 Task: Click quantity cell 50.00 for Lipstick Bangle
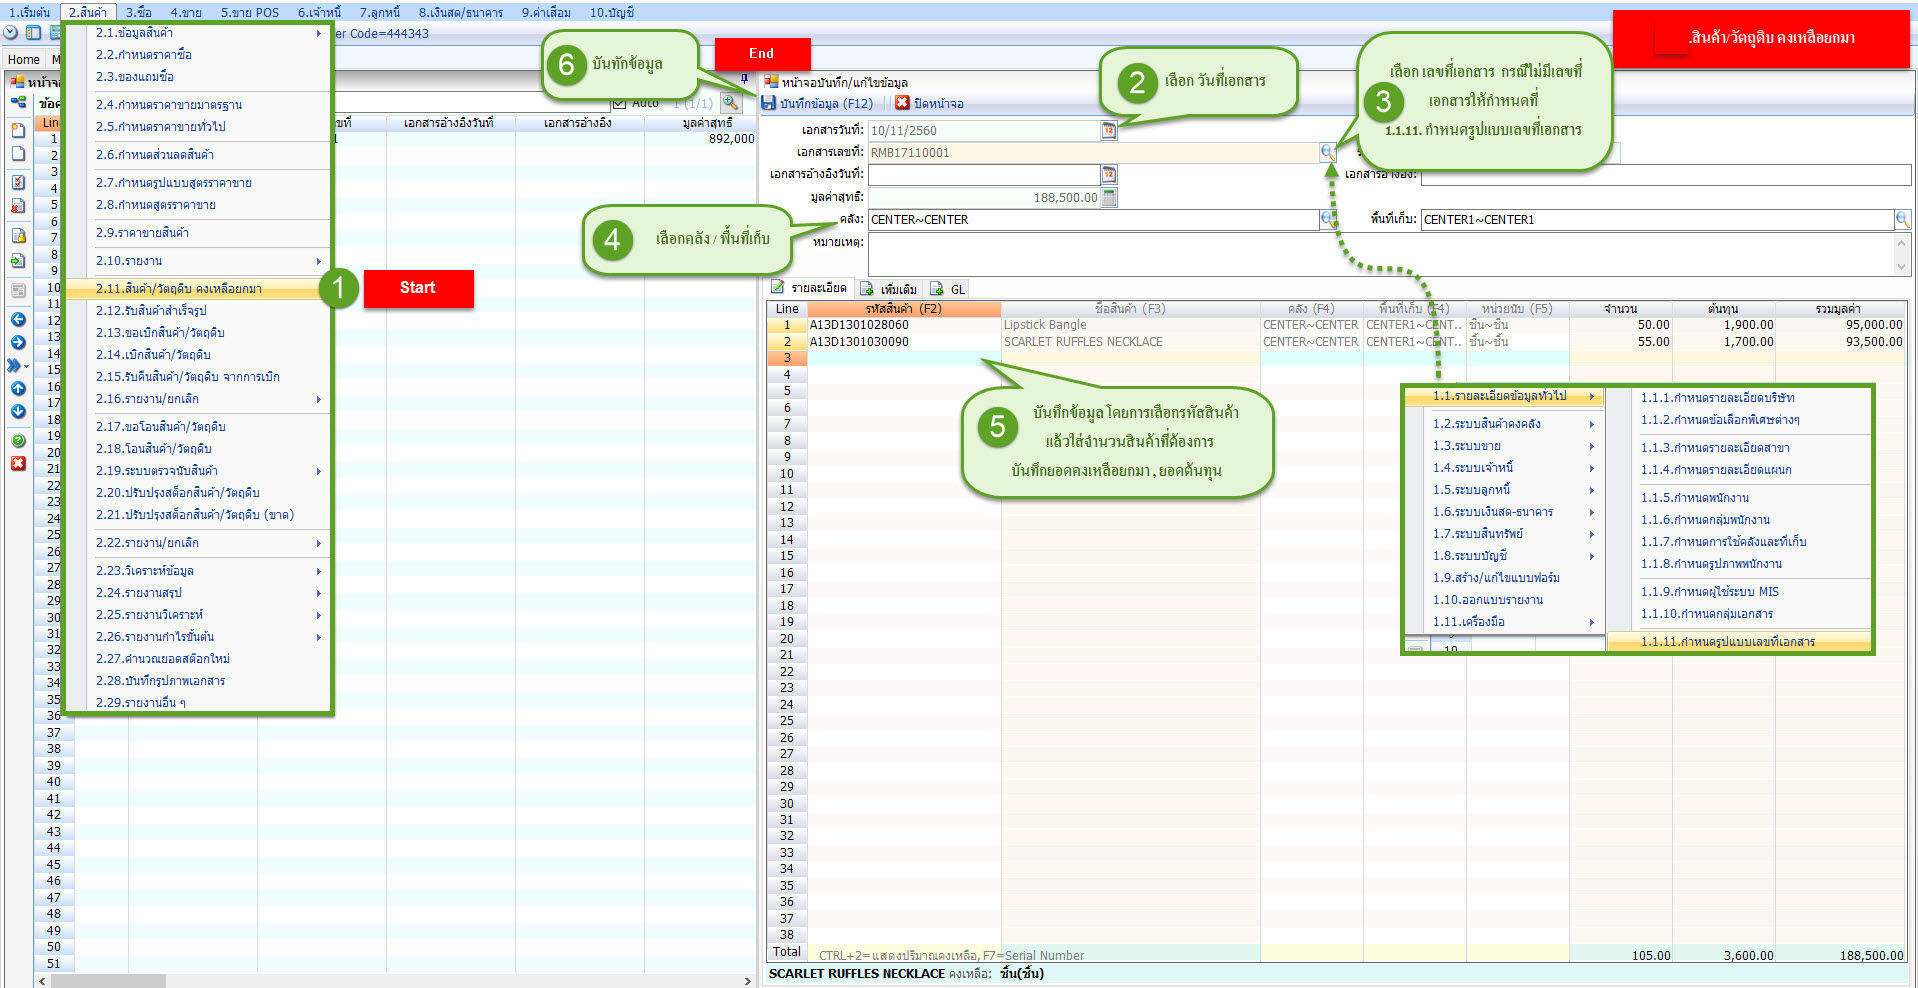(x=1620, y=325)
